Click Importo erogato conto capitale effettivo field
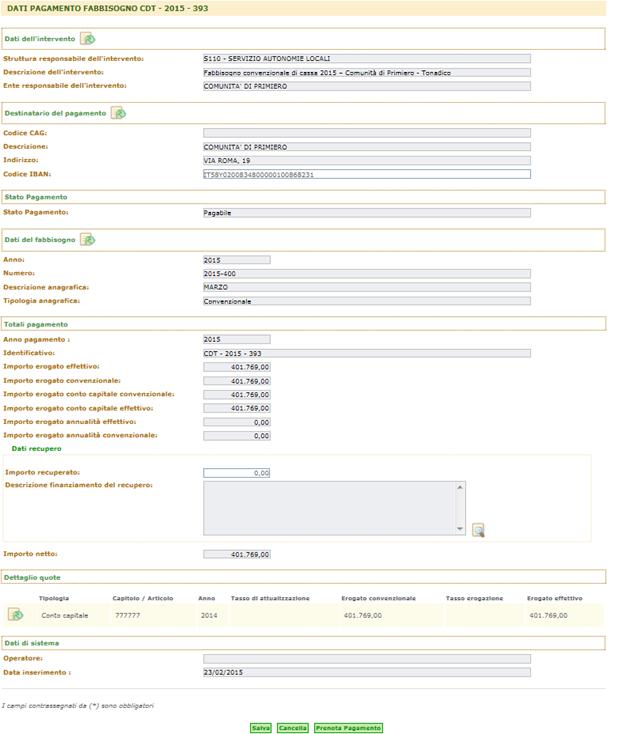Image resolution: width=626 pixels, height=734 pixels. pyautogui.click(x=236, y=408)
